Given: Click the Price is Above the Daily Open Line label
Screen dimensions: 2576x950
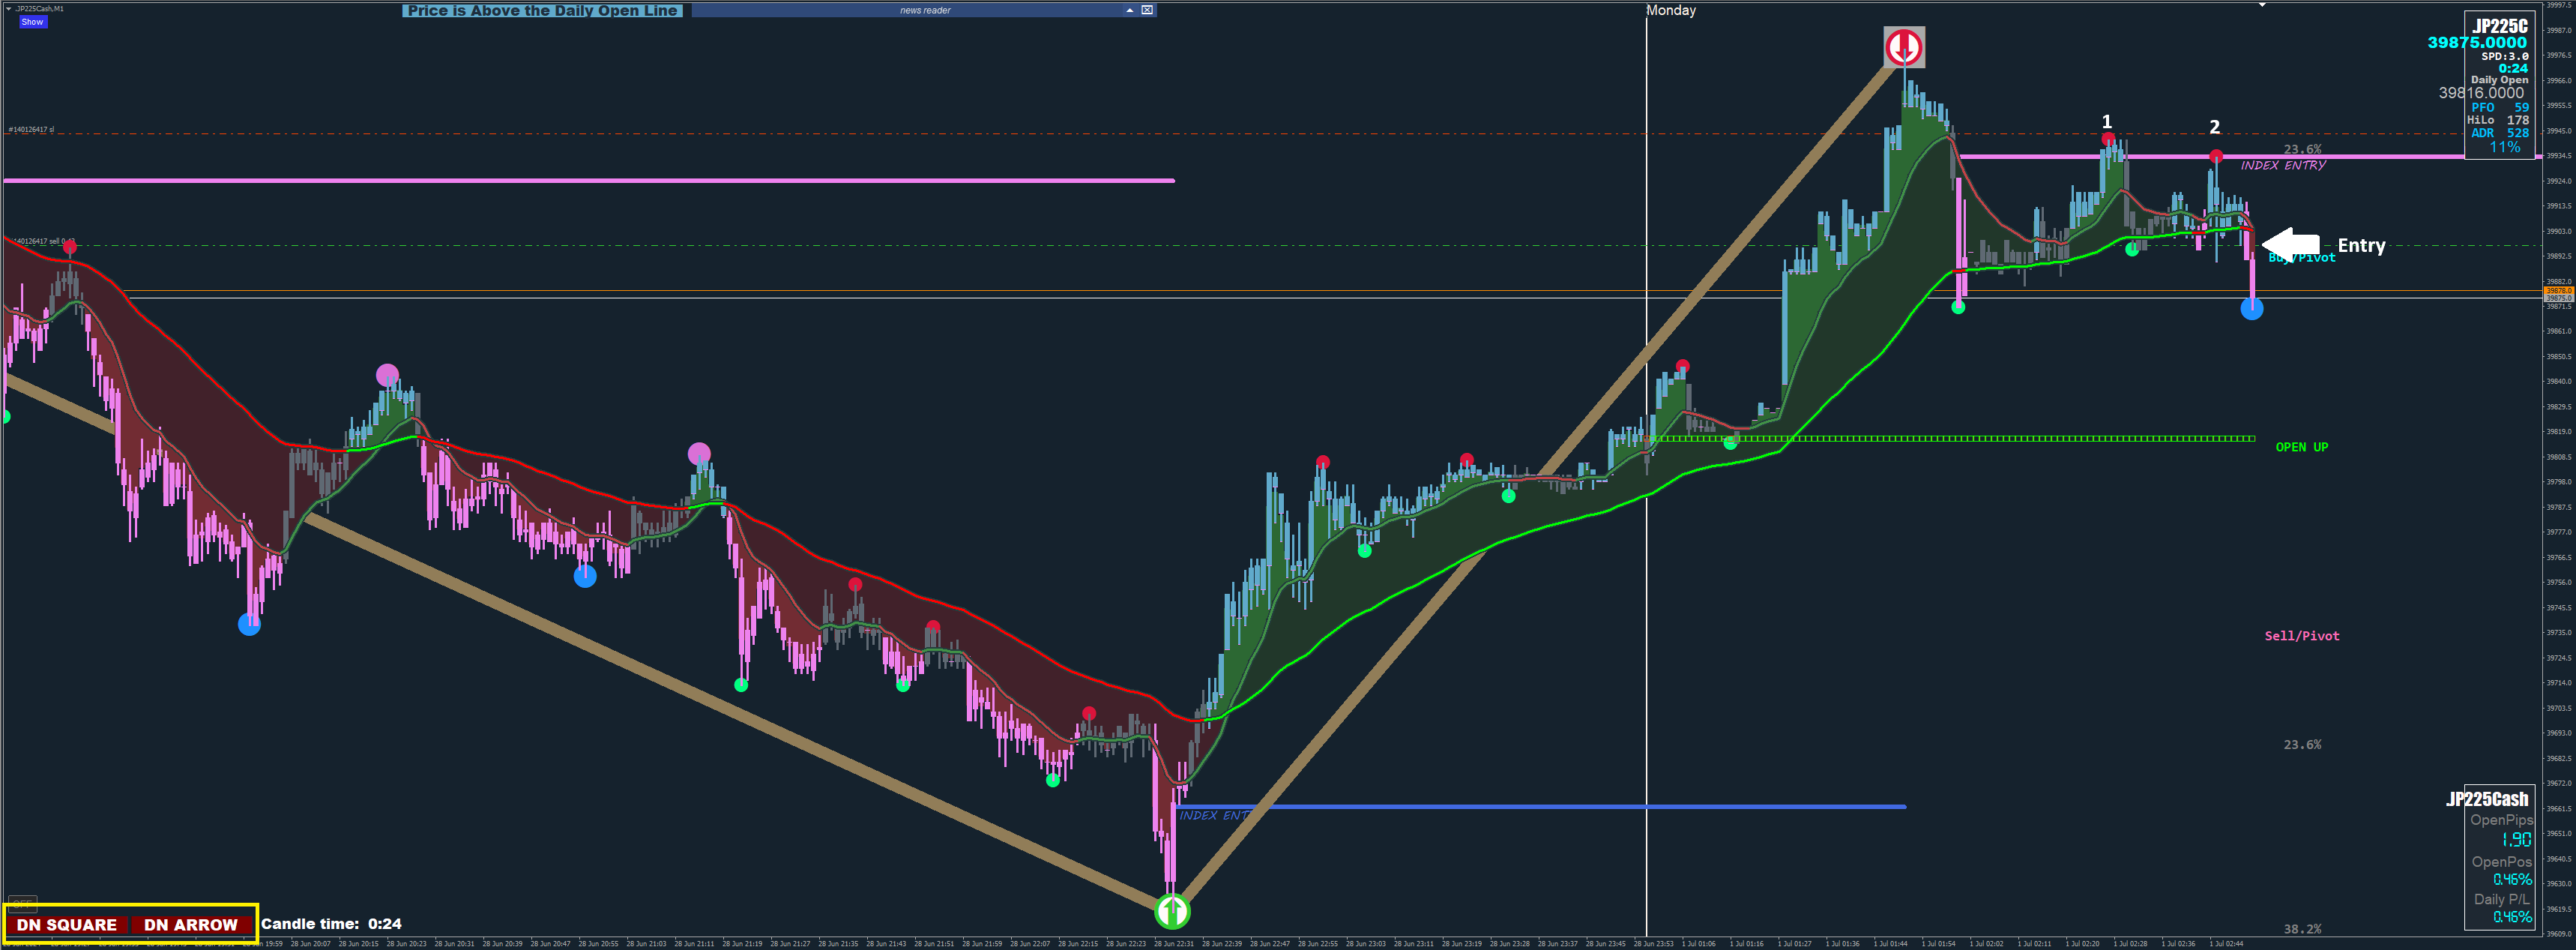Looking at the screenshot, I should (542, 11).
